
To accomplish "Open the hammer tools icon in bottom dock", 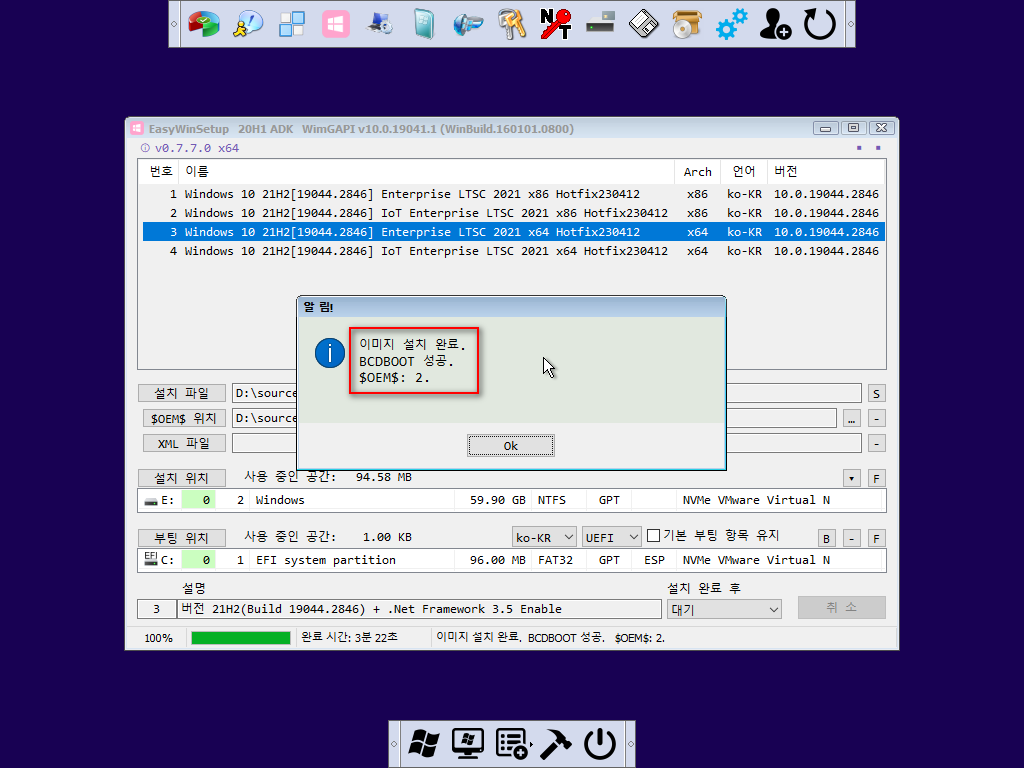I will click(x=556, y=744).
